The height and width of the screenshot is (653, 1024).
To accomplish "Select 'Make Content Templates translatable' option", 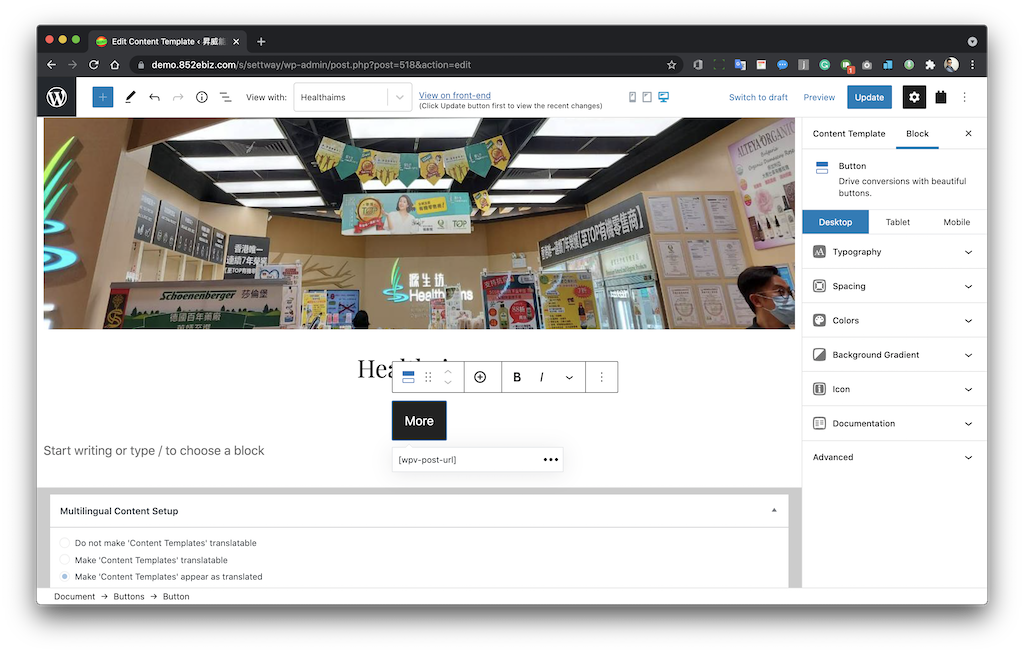I will pos(65,560).
